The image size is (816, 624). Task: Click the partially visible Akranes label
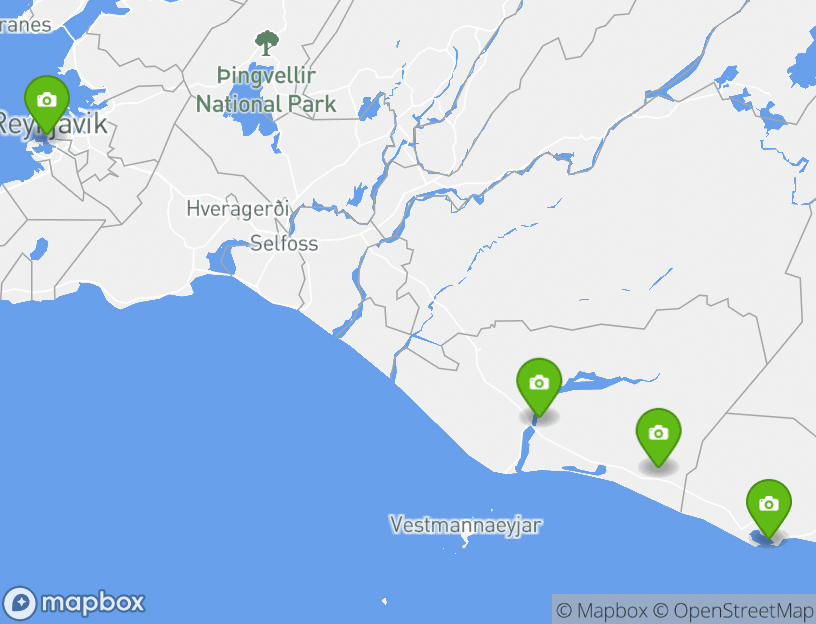(26, 24)
